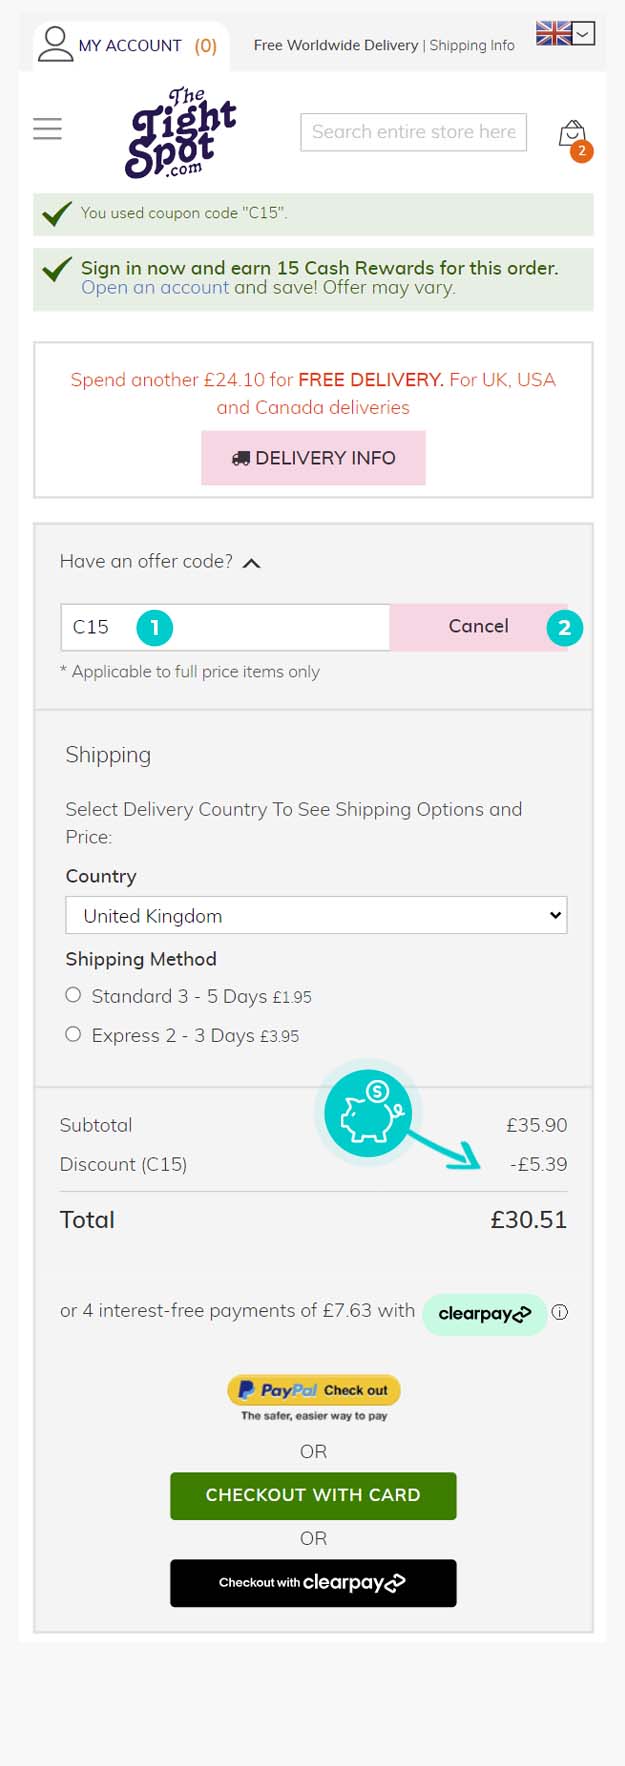Image resolution: width=625 pixels, height=1766 pixels.
Task: Click the search entire store field
Action: (x=413, y=132)
